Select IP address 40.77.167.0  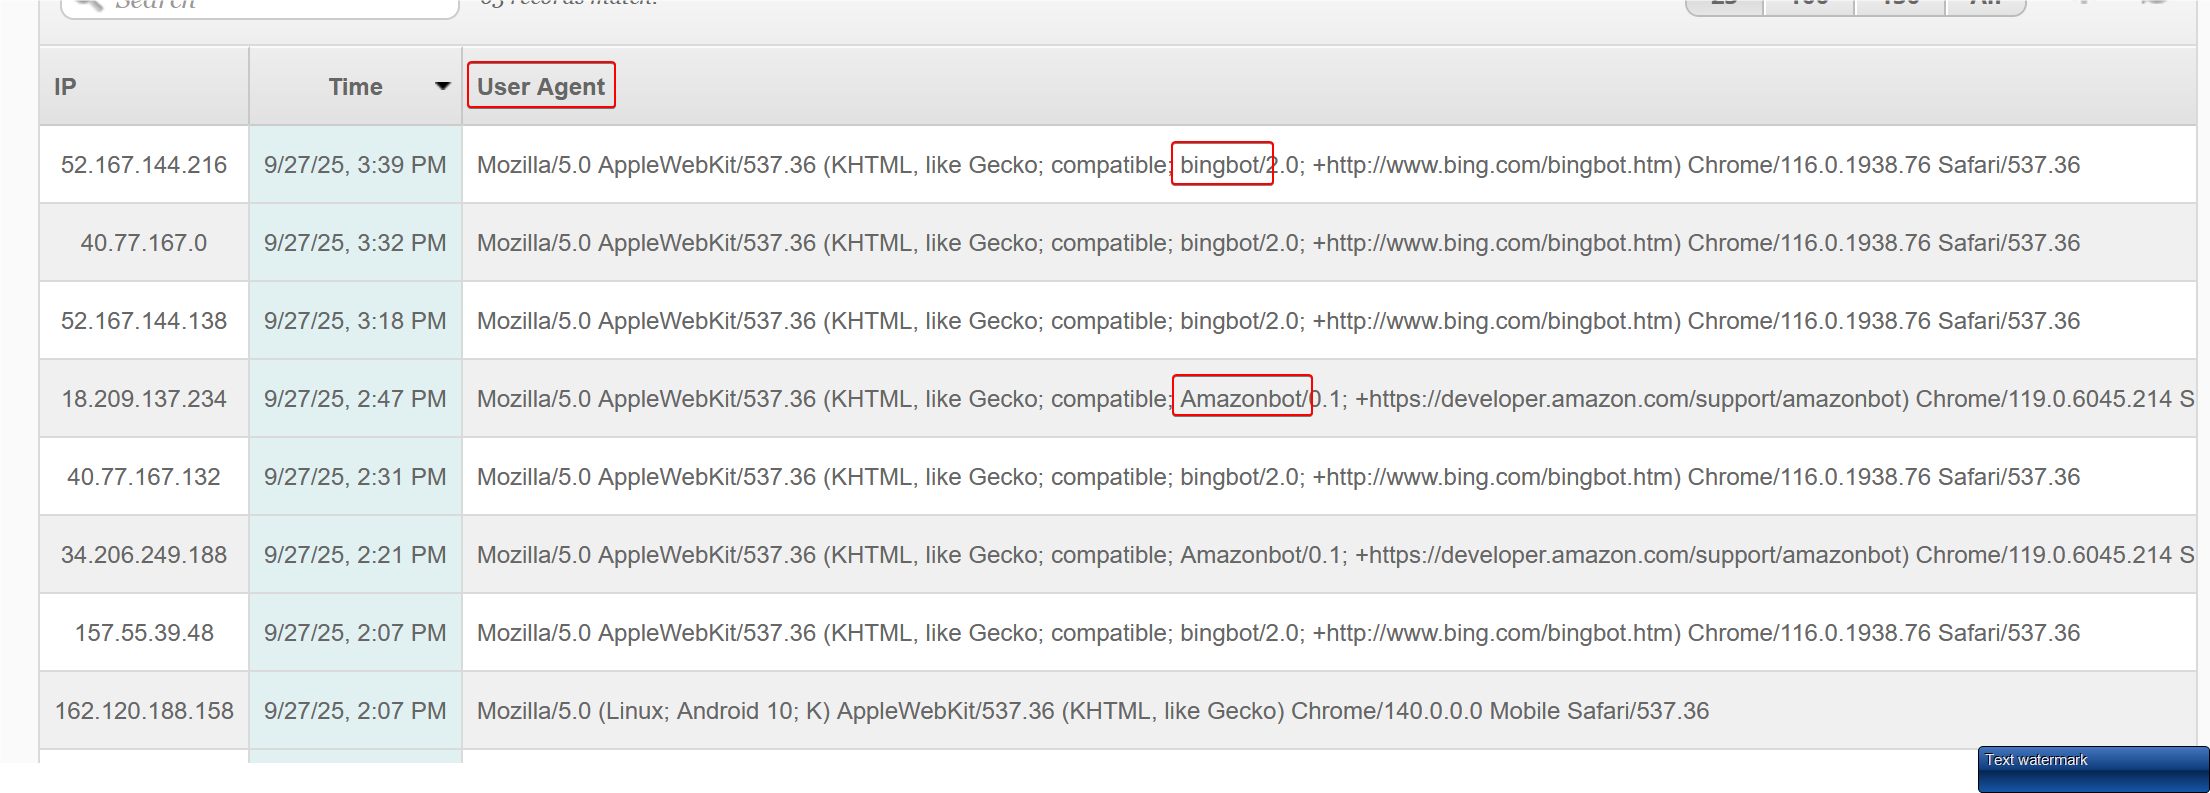click(x=144, y=243)
